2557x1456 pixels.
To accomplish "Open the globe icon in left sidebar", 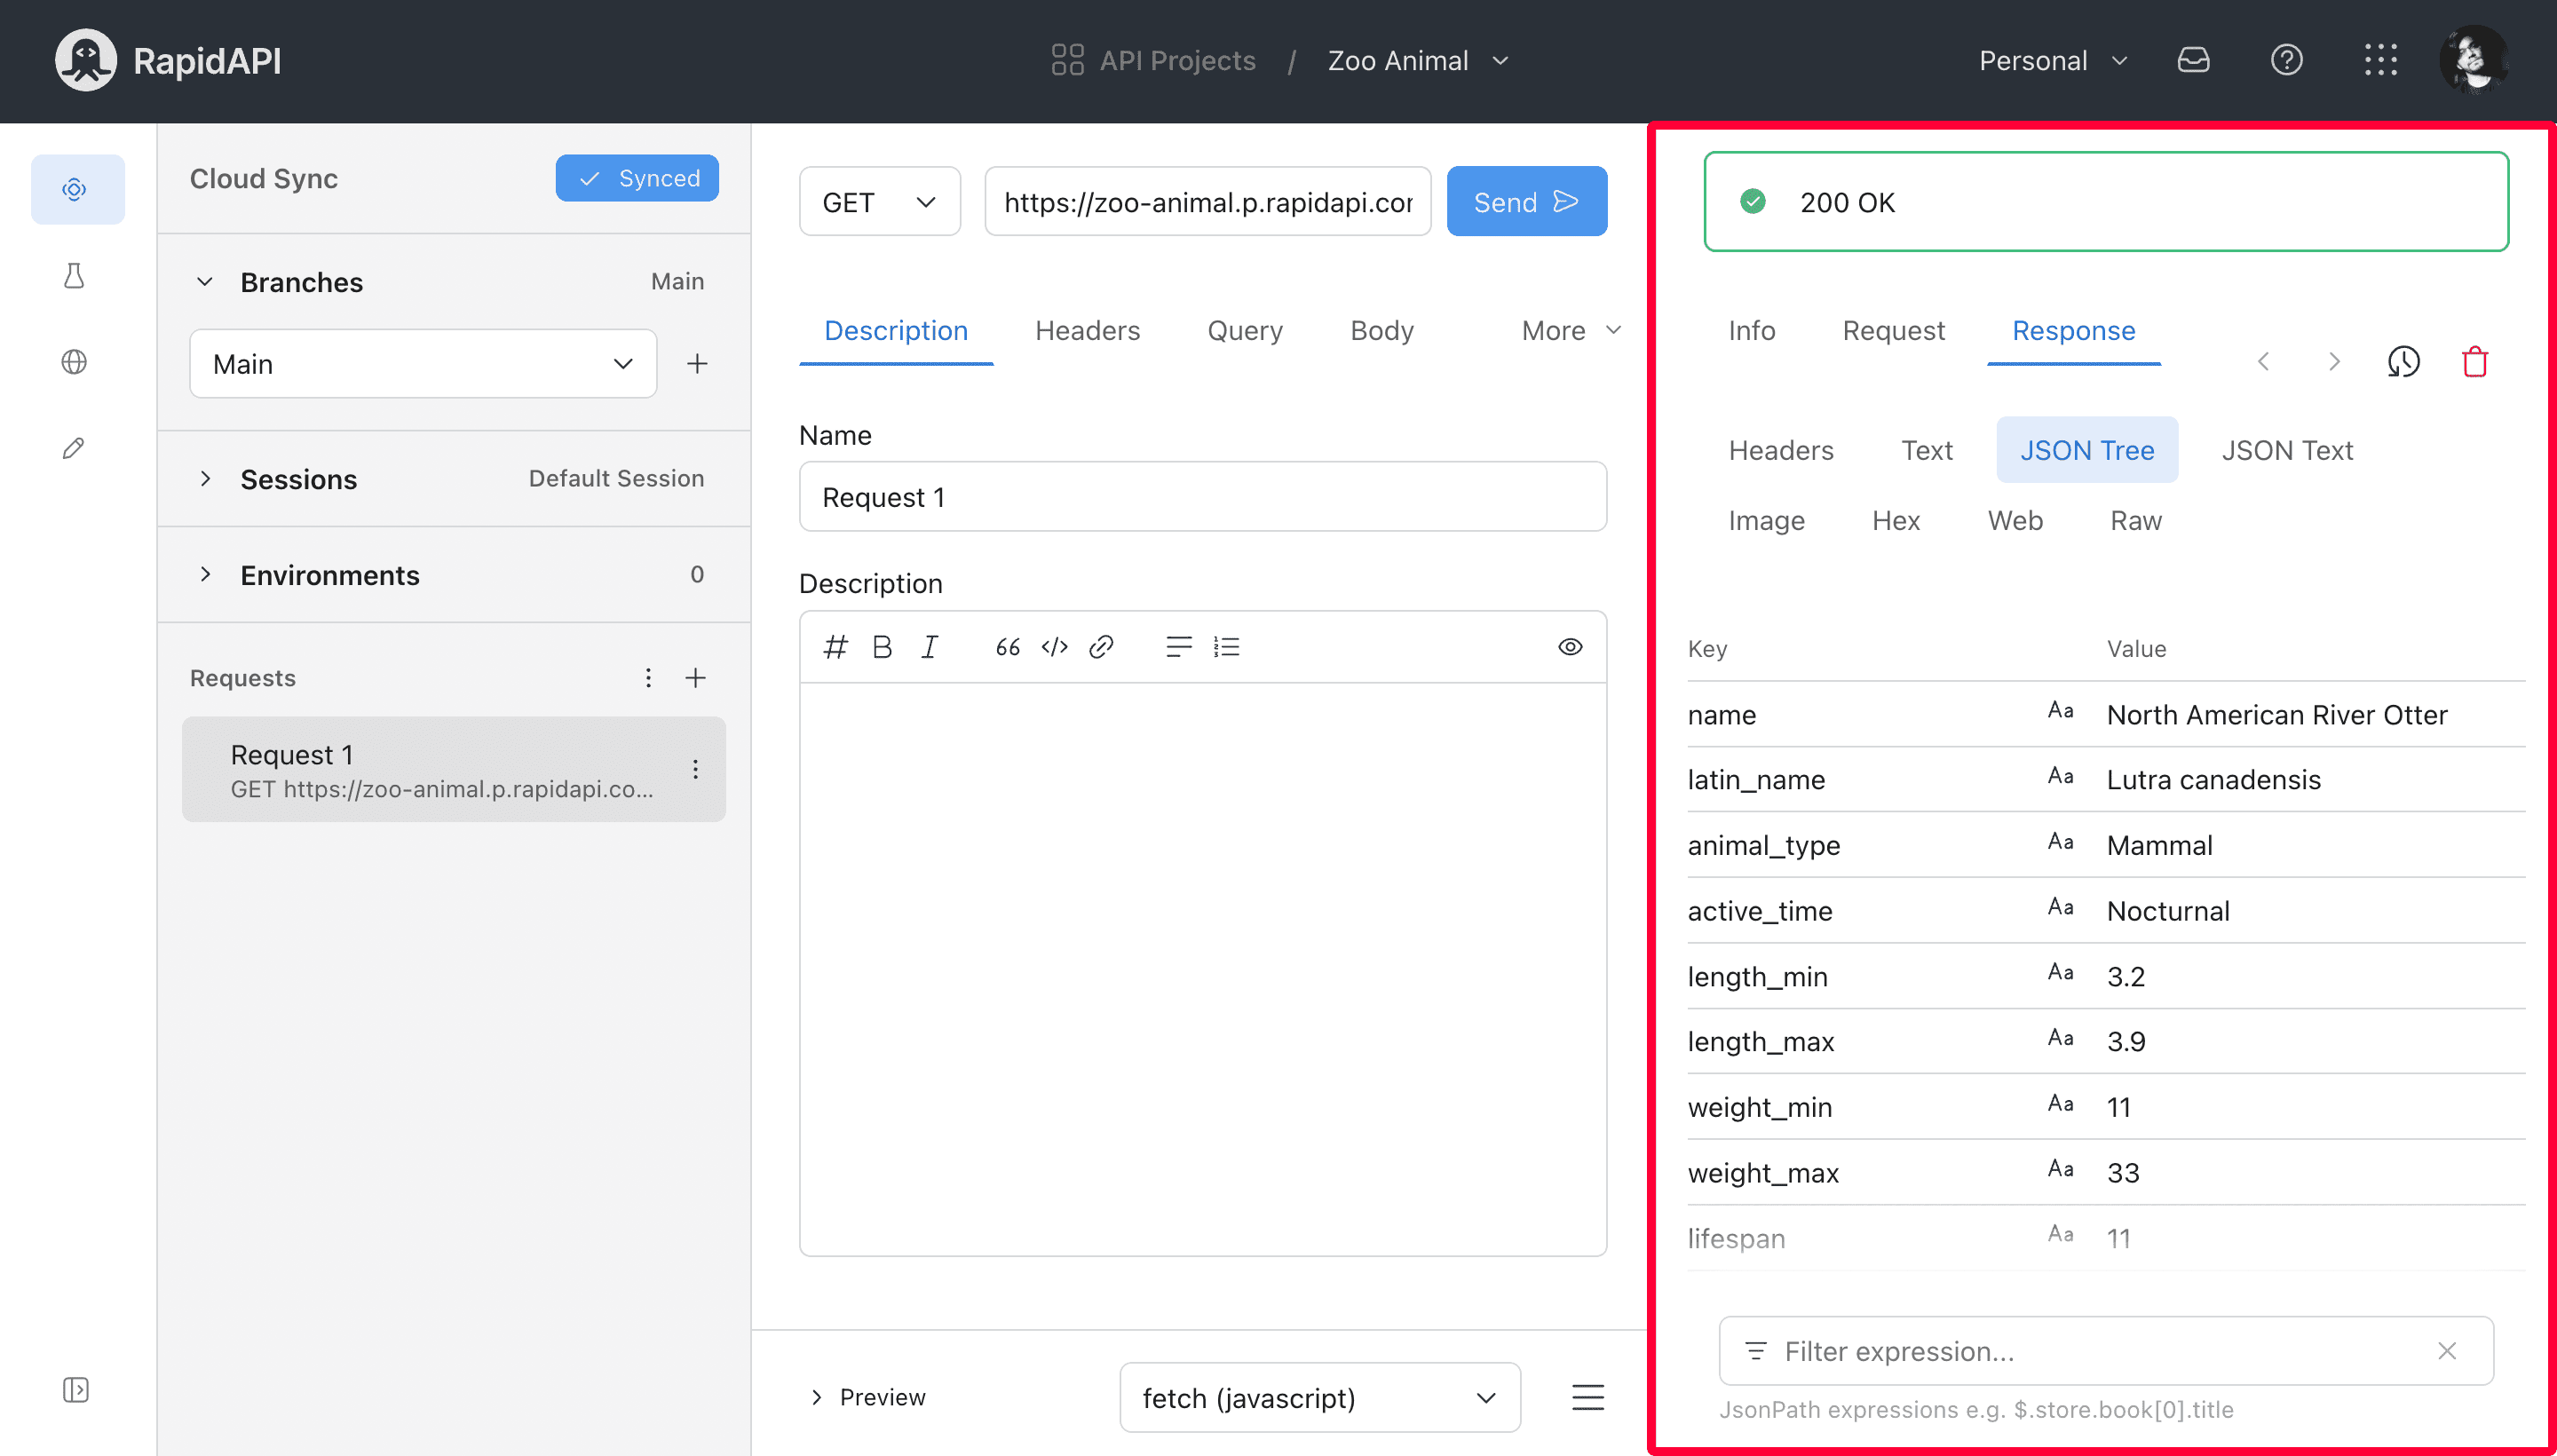I will (75, 362).
